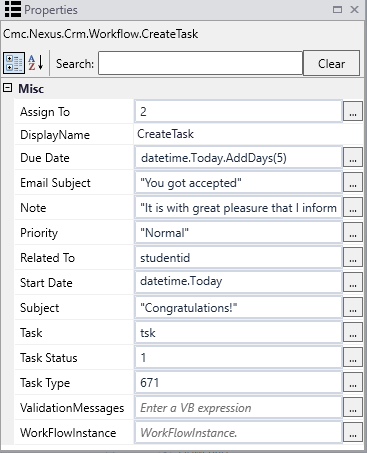Edit Start Date datetime.Today field
Screen dimensions: 367x453
pos(238,283)
